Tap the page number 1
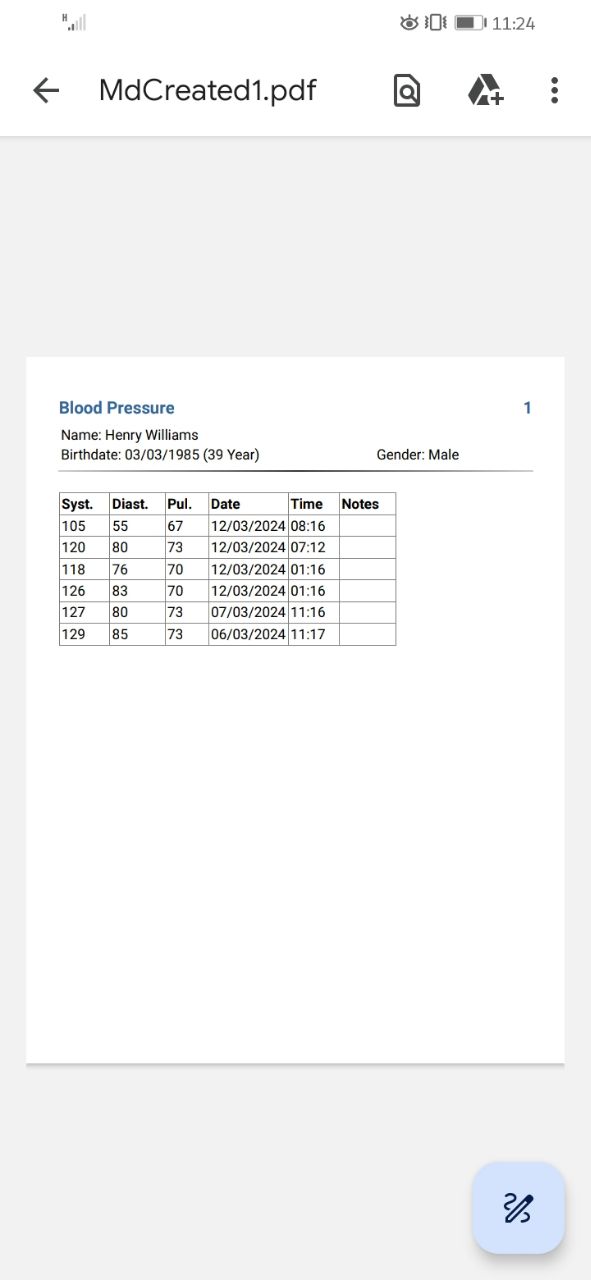Viewport: 591px width, 1280px height. pyautogui.click(x=527, y=408)
